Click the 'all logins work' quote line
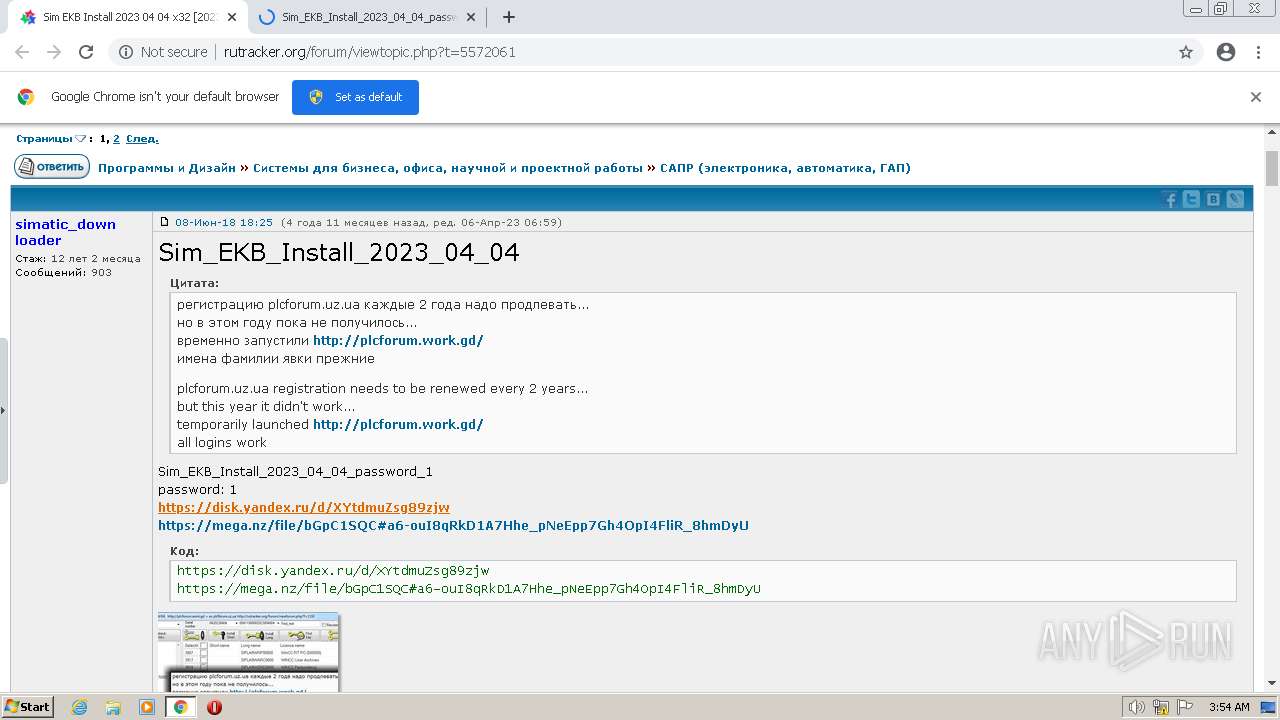 222,442
